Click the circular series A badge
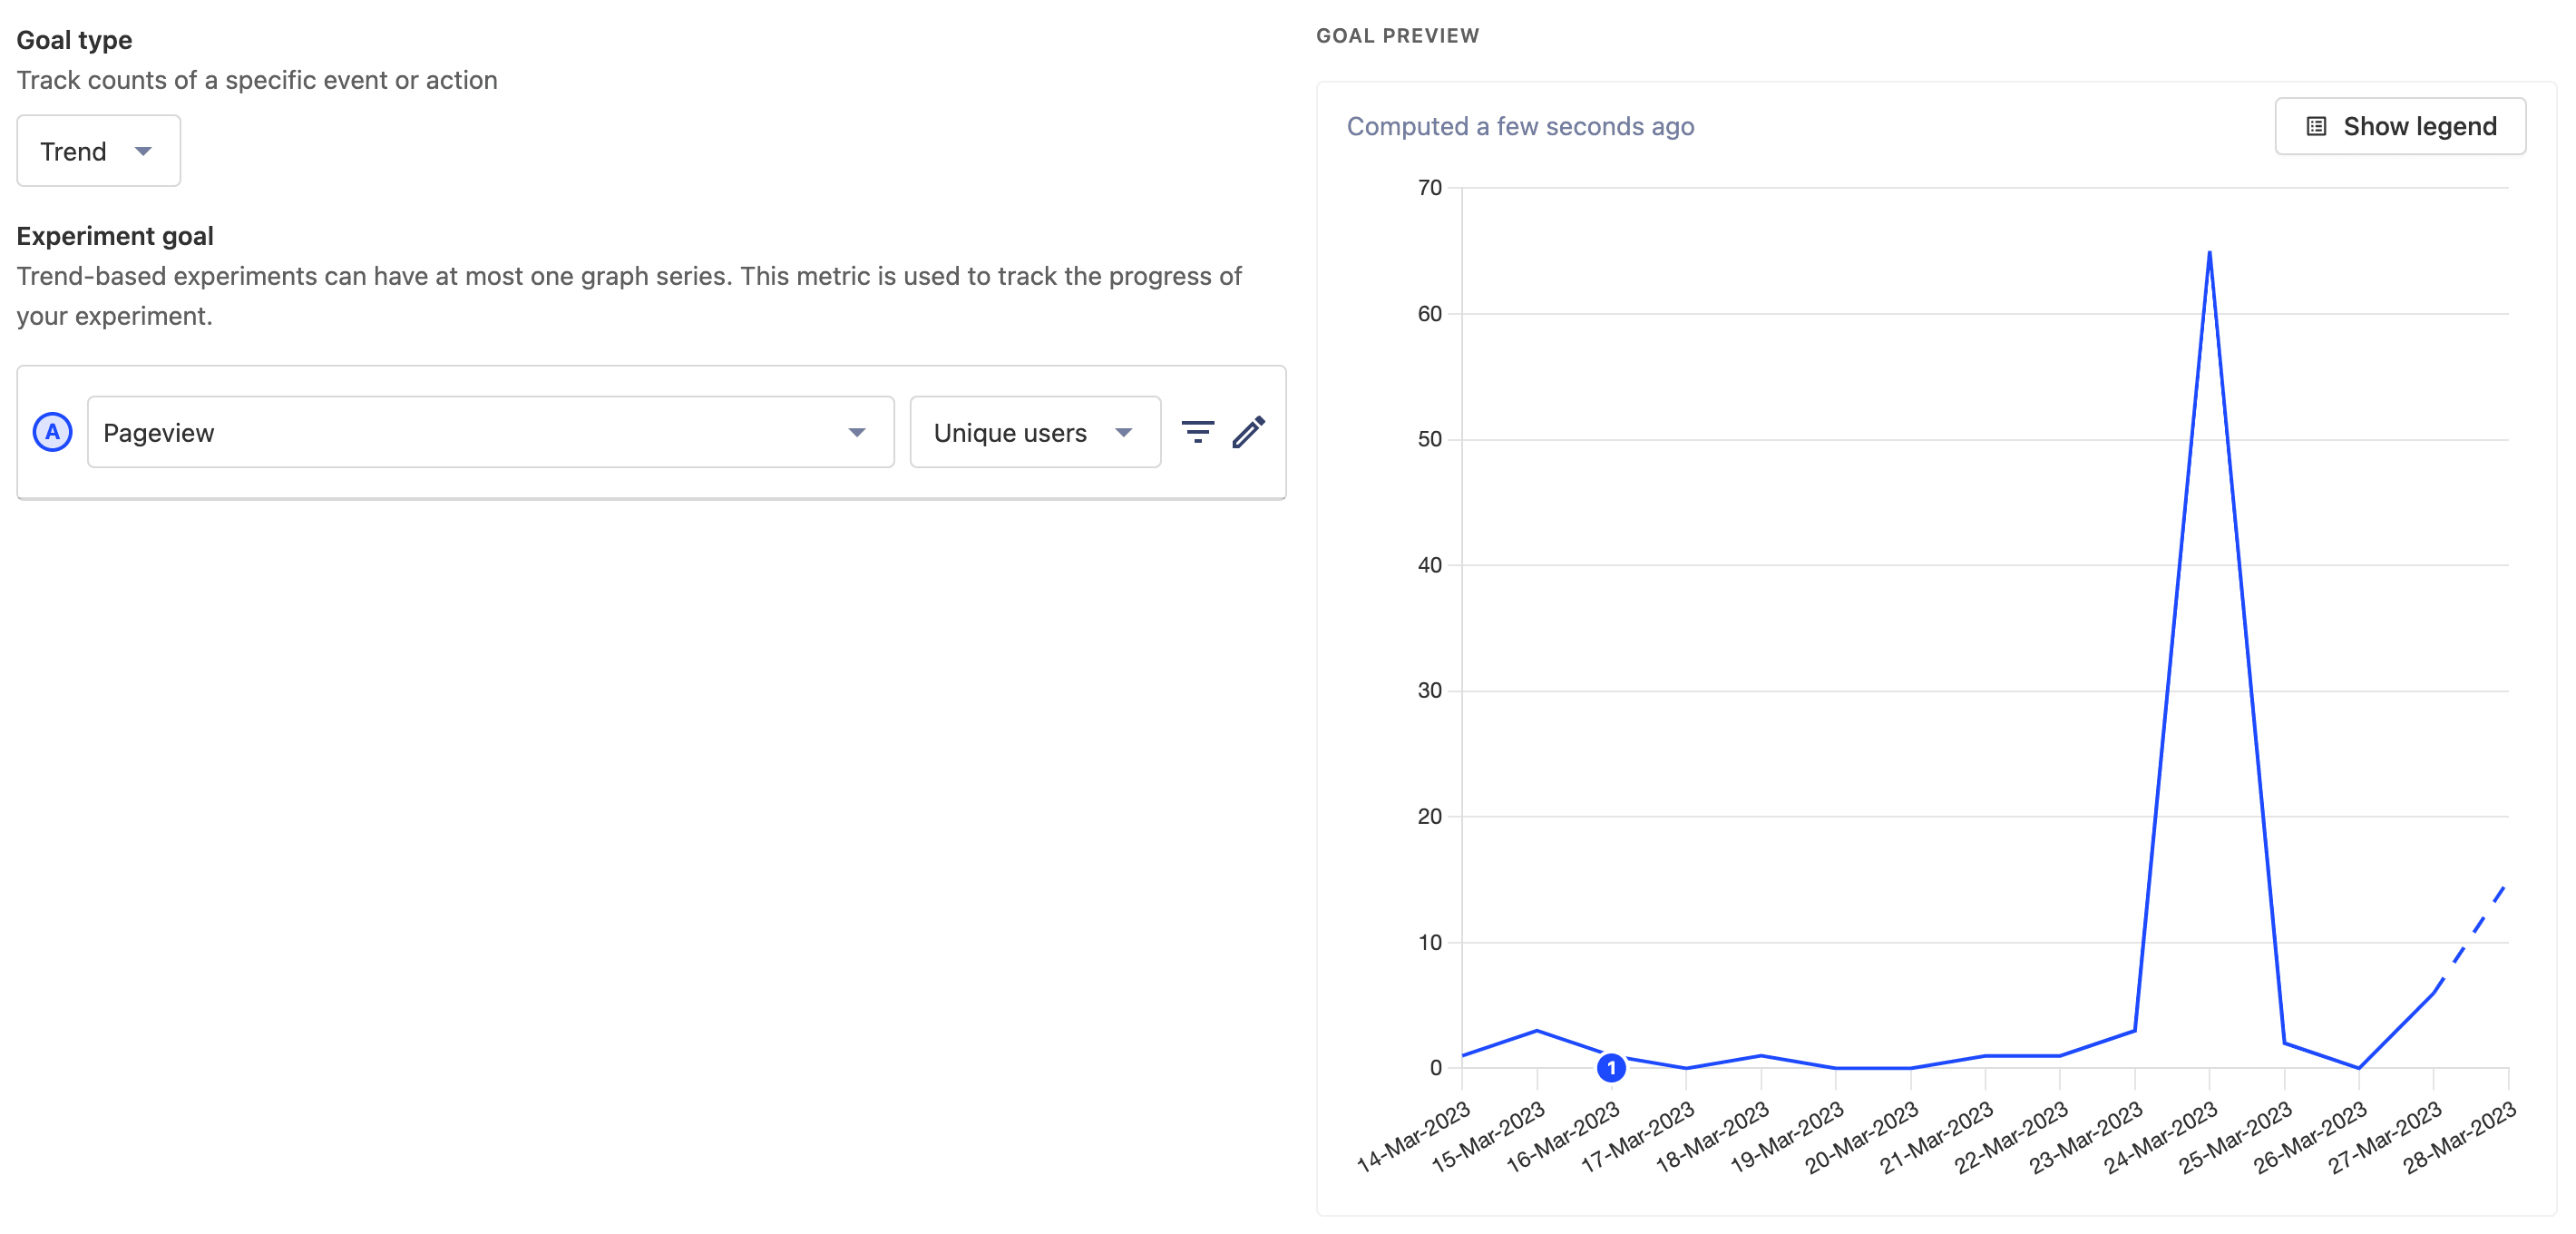The image size is (2576, 1234). pyautogui.click(x=53, y=432)
